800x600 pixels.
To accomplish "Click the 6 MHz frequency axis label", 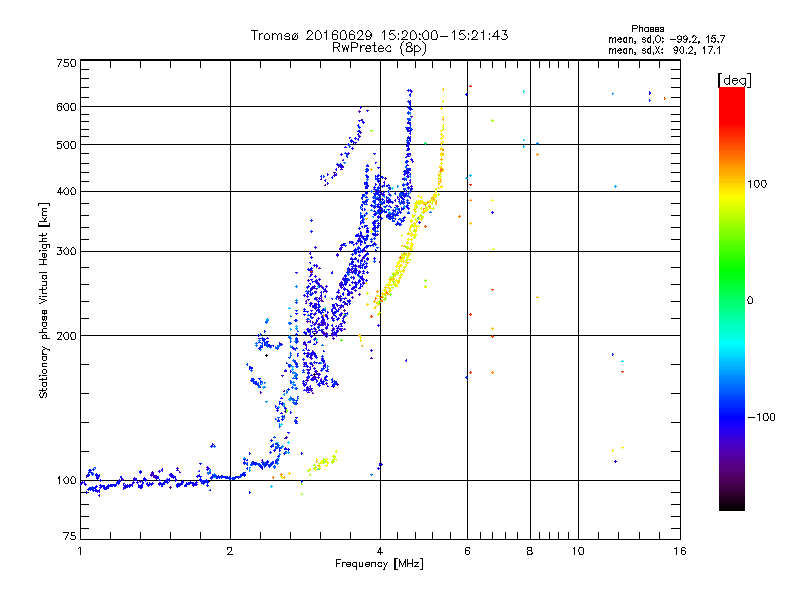I will tap(467, 551).
